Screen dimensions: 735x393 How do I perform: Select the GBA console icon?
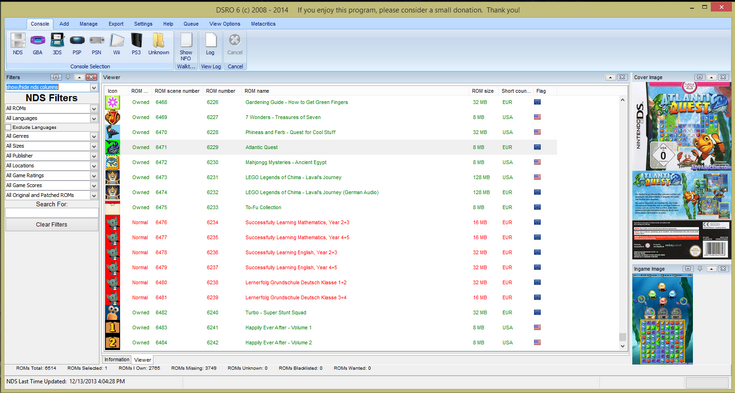tap(38, 41)
